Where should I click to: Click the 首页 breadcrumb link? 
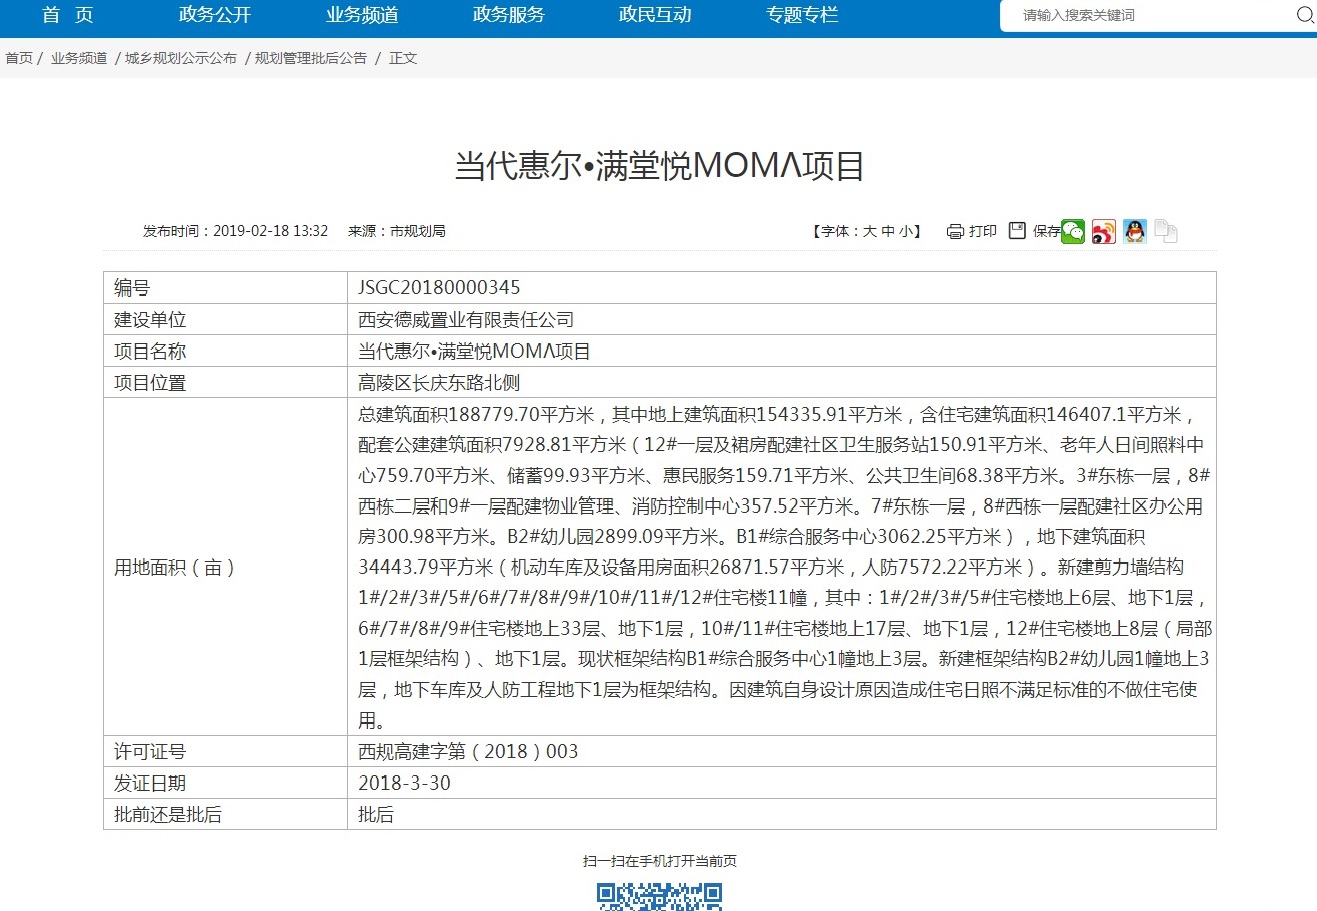19,58
